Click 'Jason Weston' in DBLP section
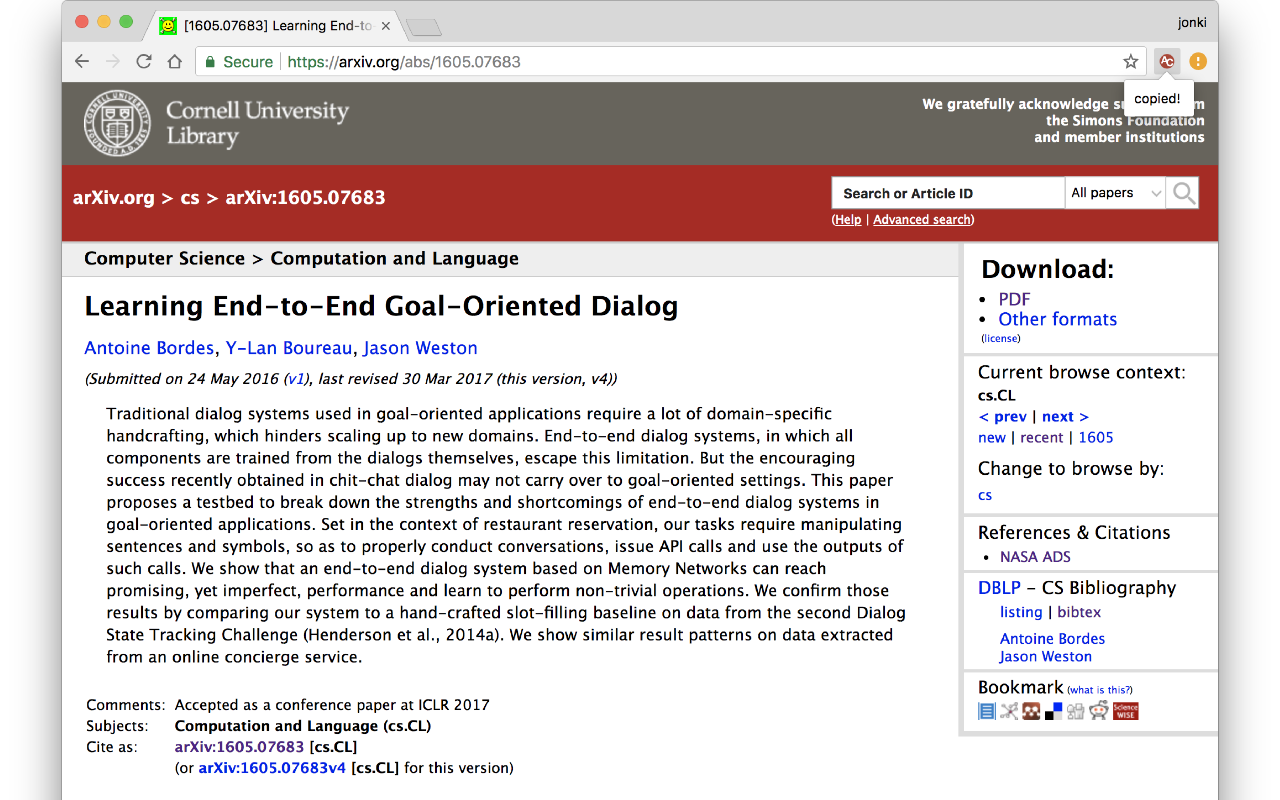 [1046, 656]
